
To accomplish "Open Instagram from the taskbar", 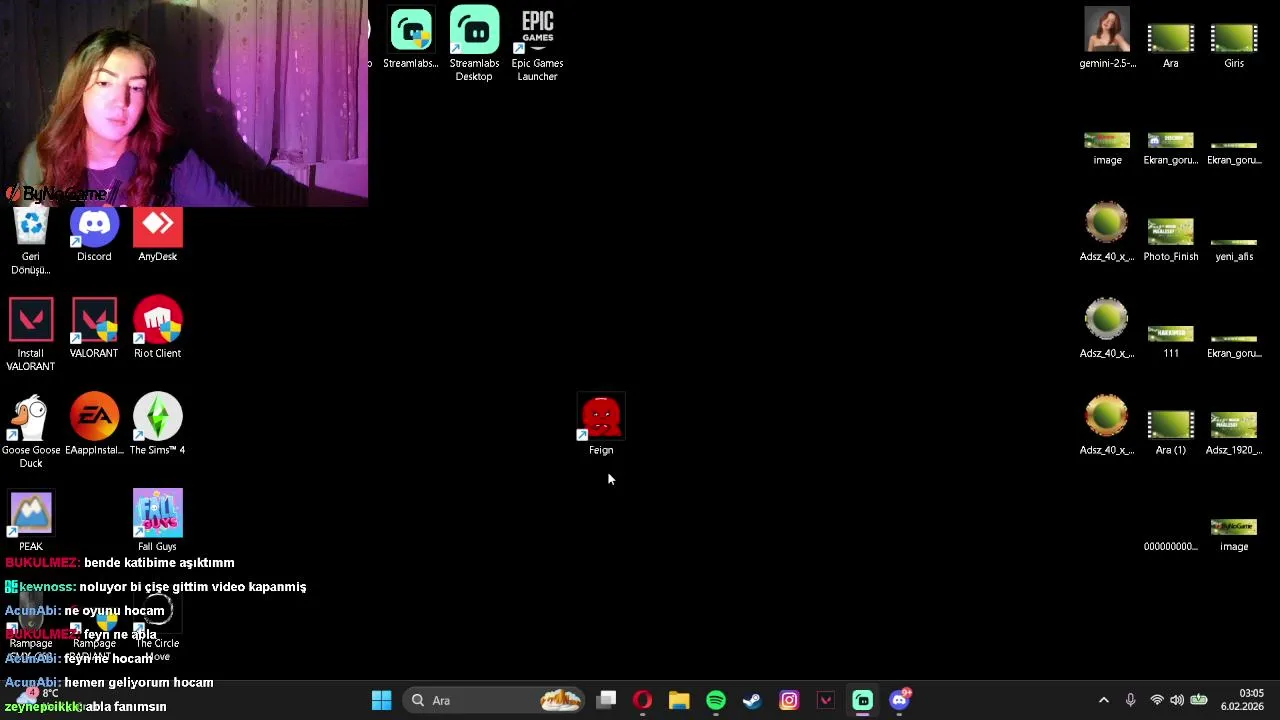I will [789, 700].
